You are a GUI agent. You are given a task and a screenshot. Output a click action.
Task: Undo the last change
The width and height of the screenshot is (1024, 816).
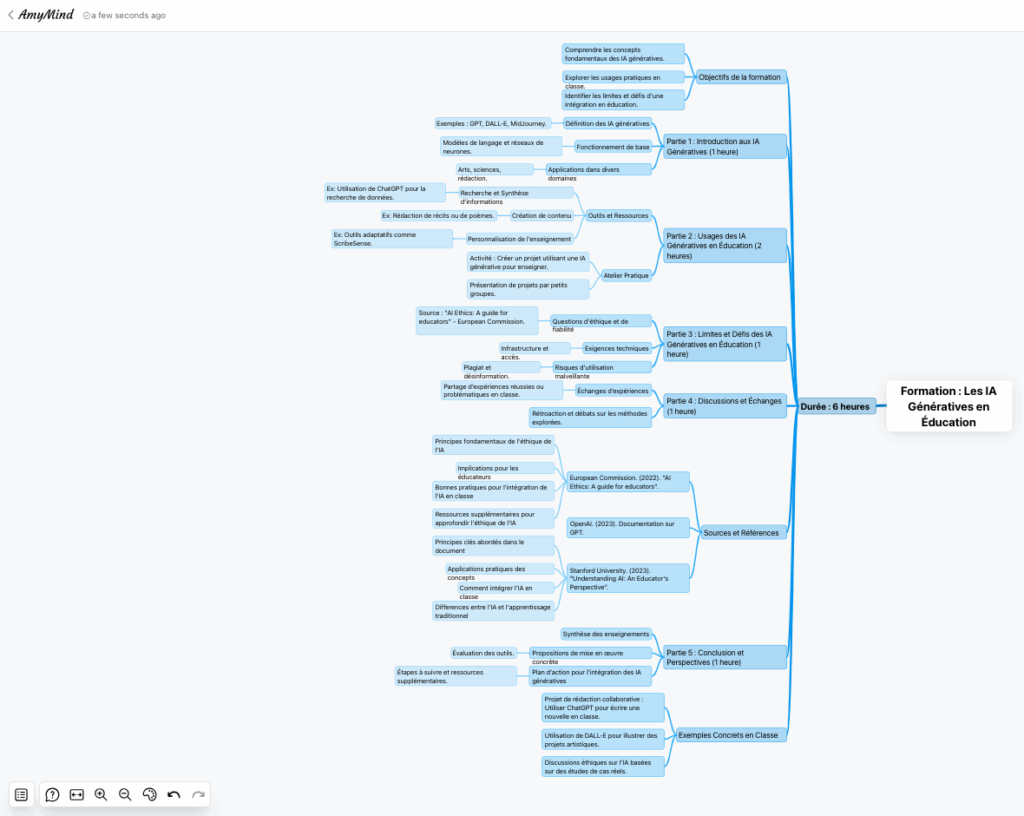point(174,794)
